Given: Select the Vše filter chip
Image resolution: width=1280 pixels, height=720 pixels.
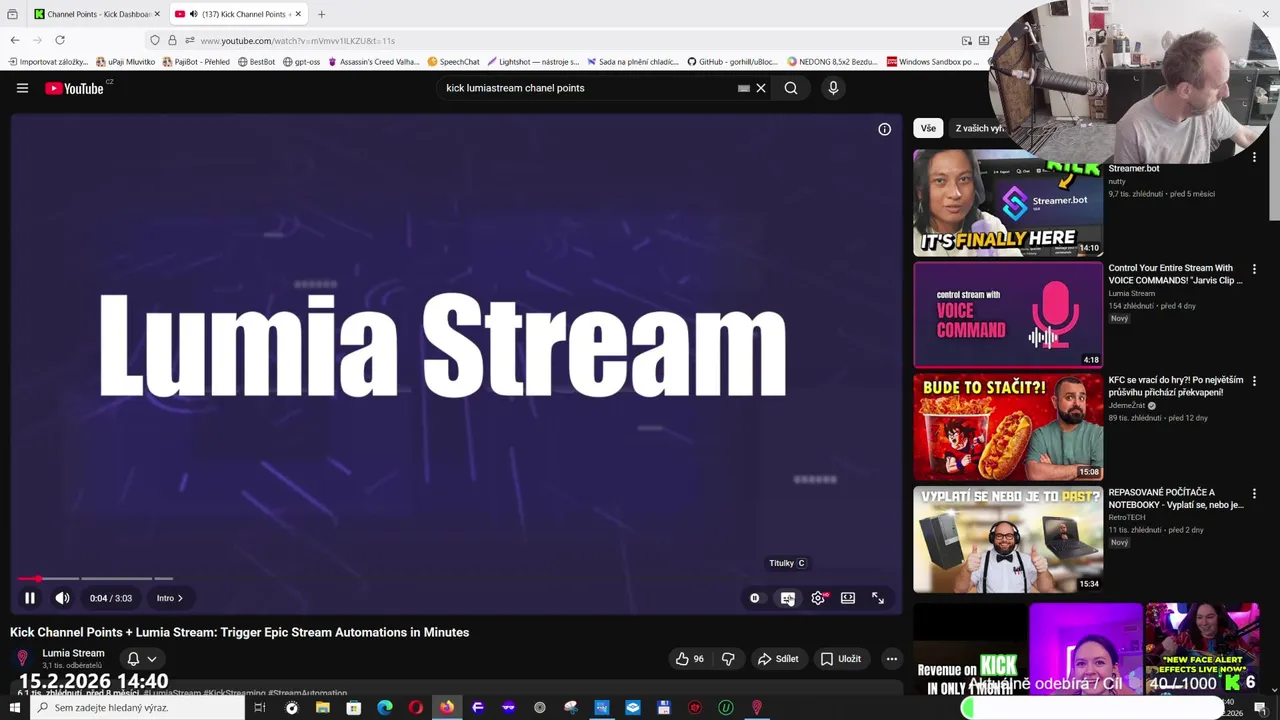Looking at the screenshot, I should 928,128.
